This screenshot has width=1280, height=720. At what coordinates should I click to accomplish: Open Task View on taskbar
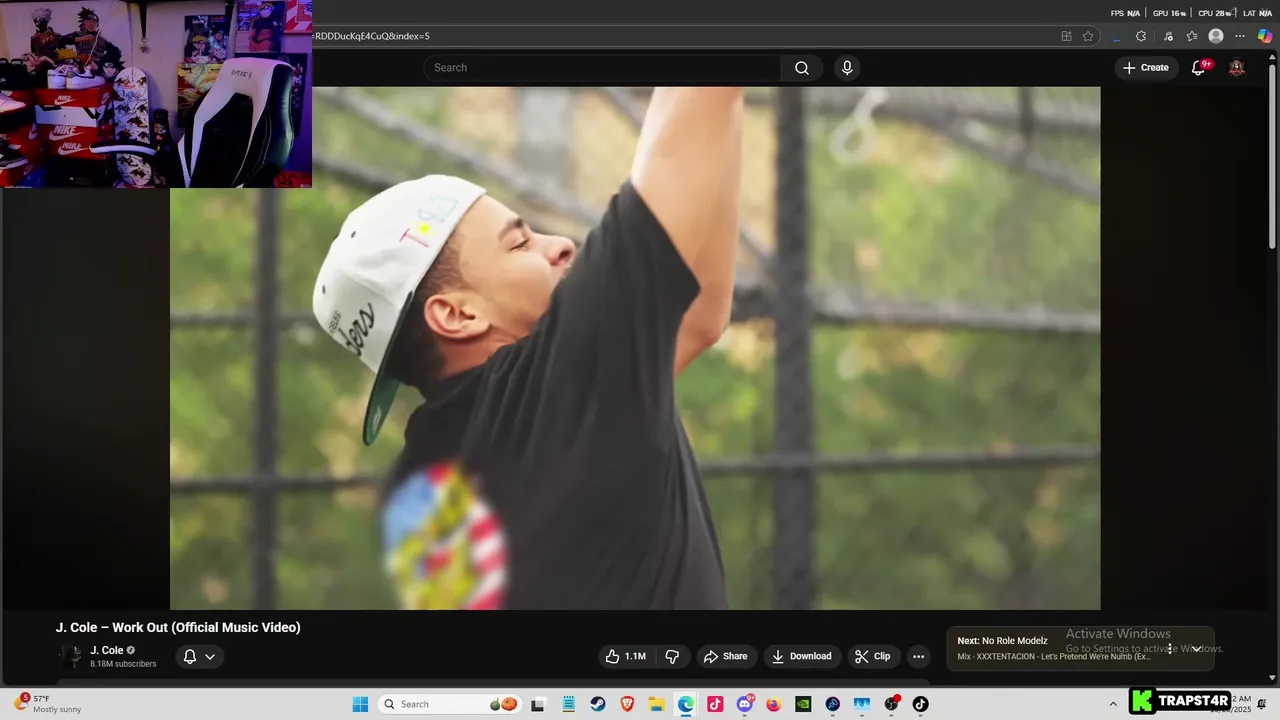(x=538, y=704)
